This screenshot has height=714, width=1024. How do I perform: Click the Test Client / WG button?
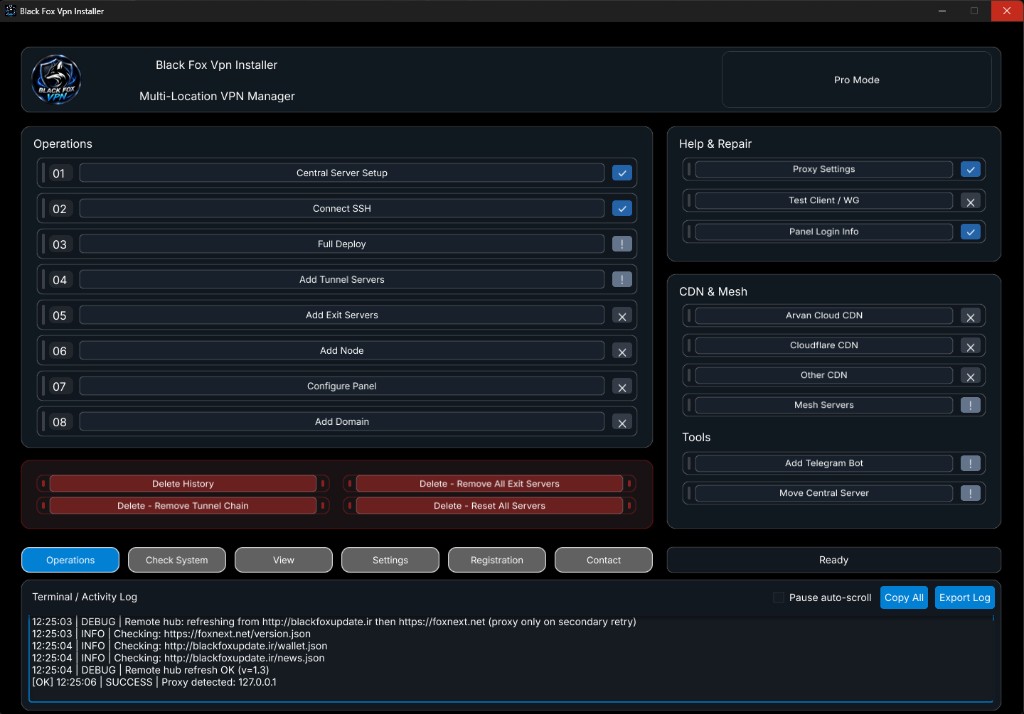pyautogui.click(x=824, y=201)
